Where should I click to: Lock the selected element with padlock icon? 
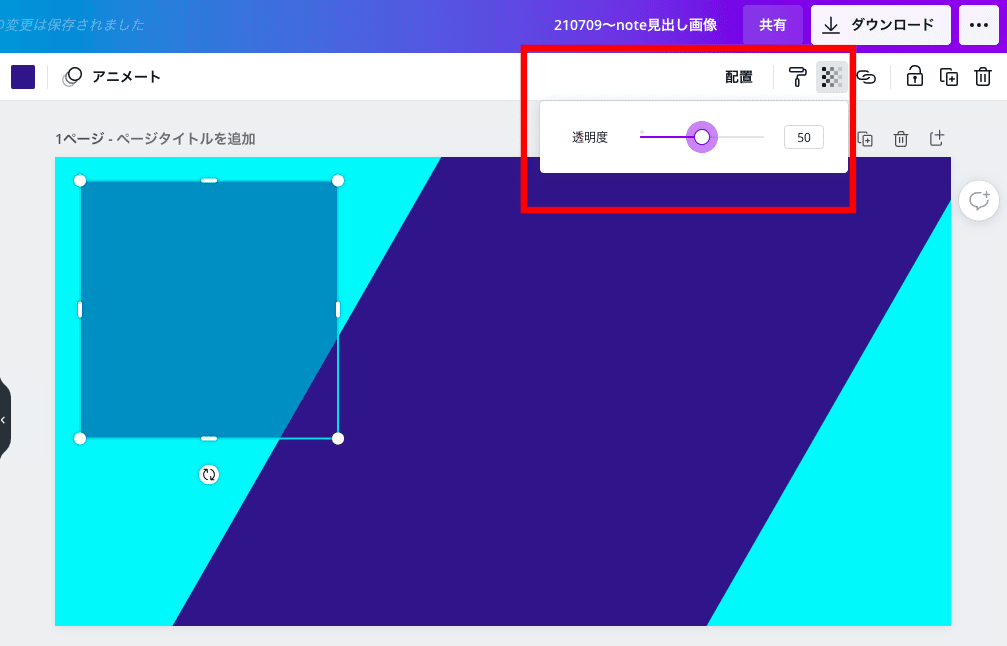915,76
